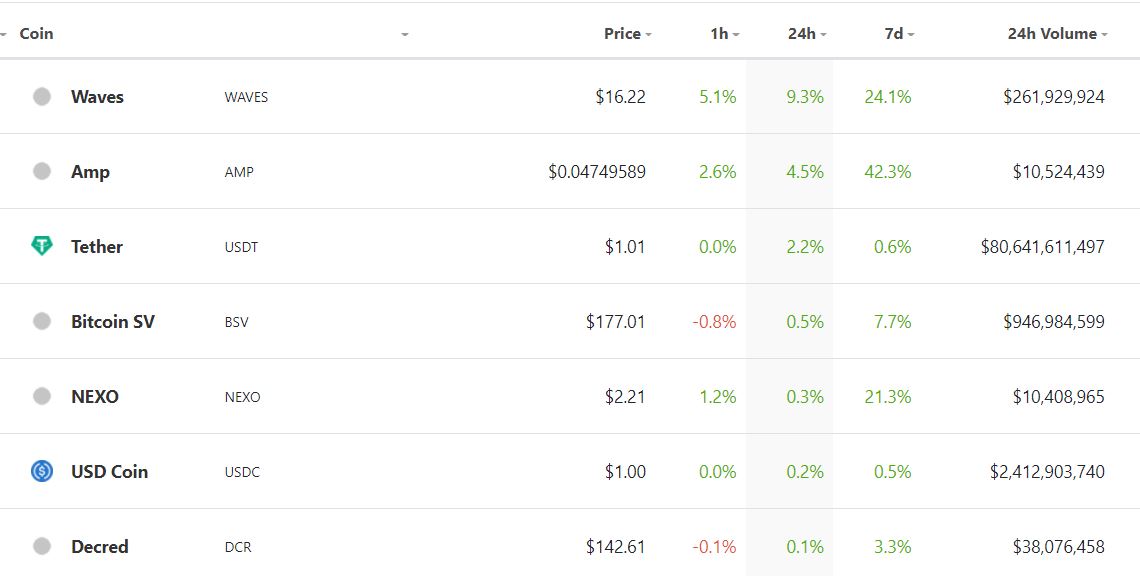The height and width of the screenshot is (576, 1140).
Task: Sort by the 24h Volume column
Action: tap(1057, 33)
